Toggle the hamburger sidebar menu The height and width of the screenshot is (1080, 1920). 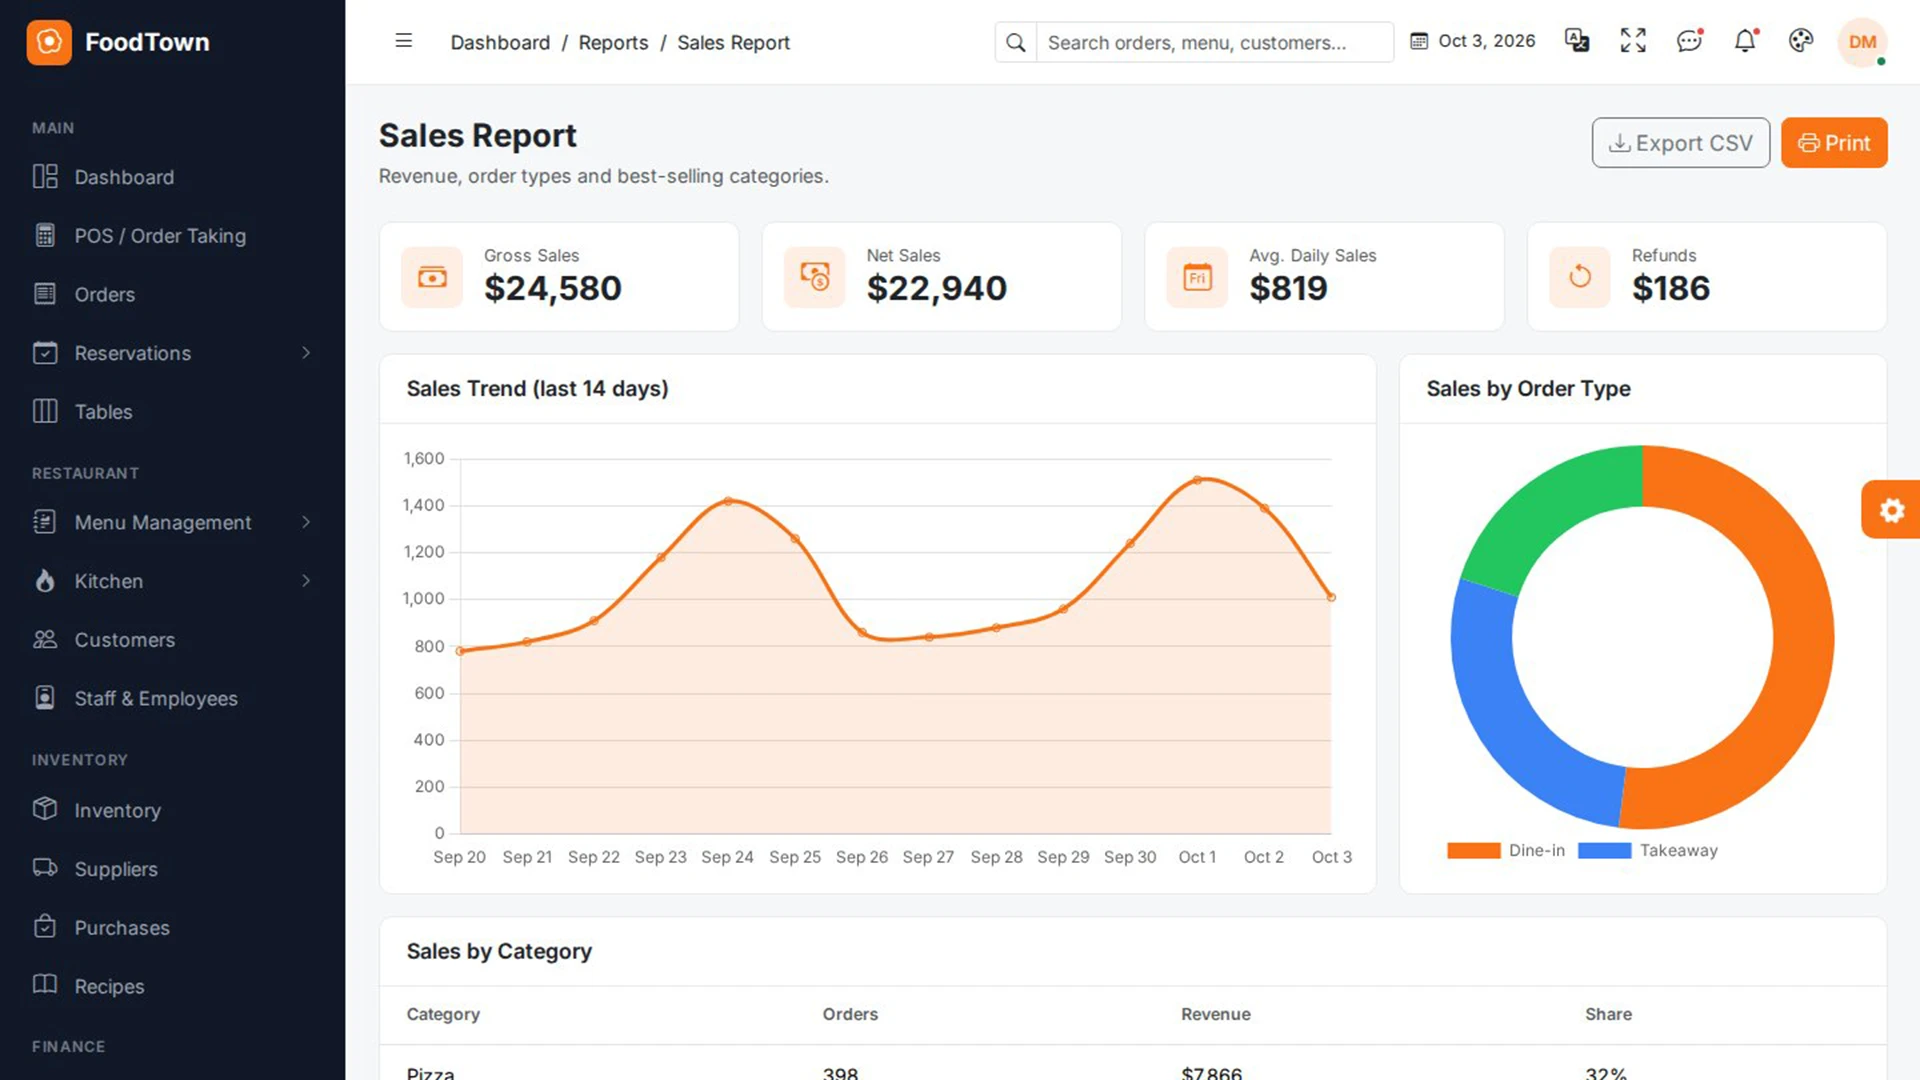pyautogui.click(x=404, y=41)
